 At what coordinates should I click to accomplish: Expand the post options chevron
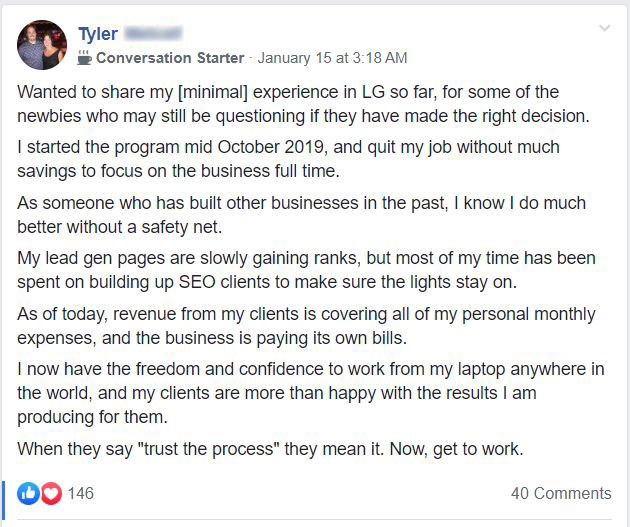pos(604,28)
